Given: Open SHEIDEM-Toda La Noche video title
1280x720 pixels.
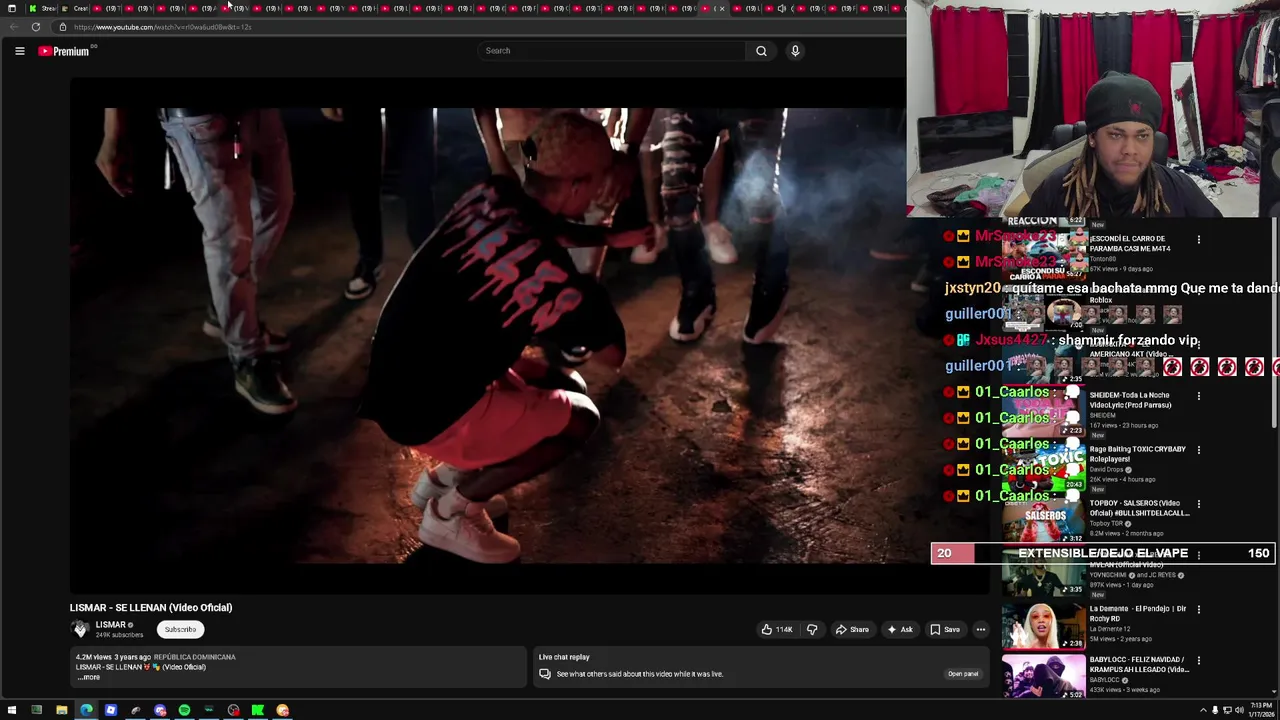Looking at the screenshot, I should tap(1130, 400).
